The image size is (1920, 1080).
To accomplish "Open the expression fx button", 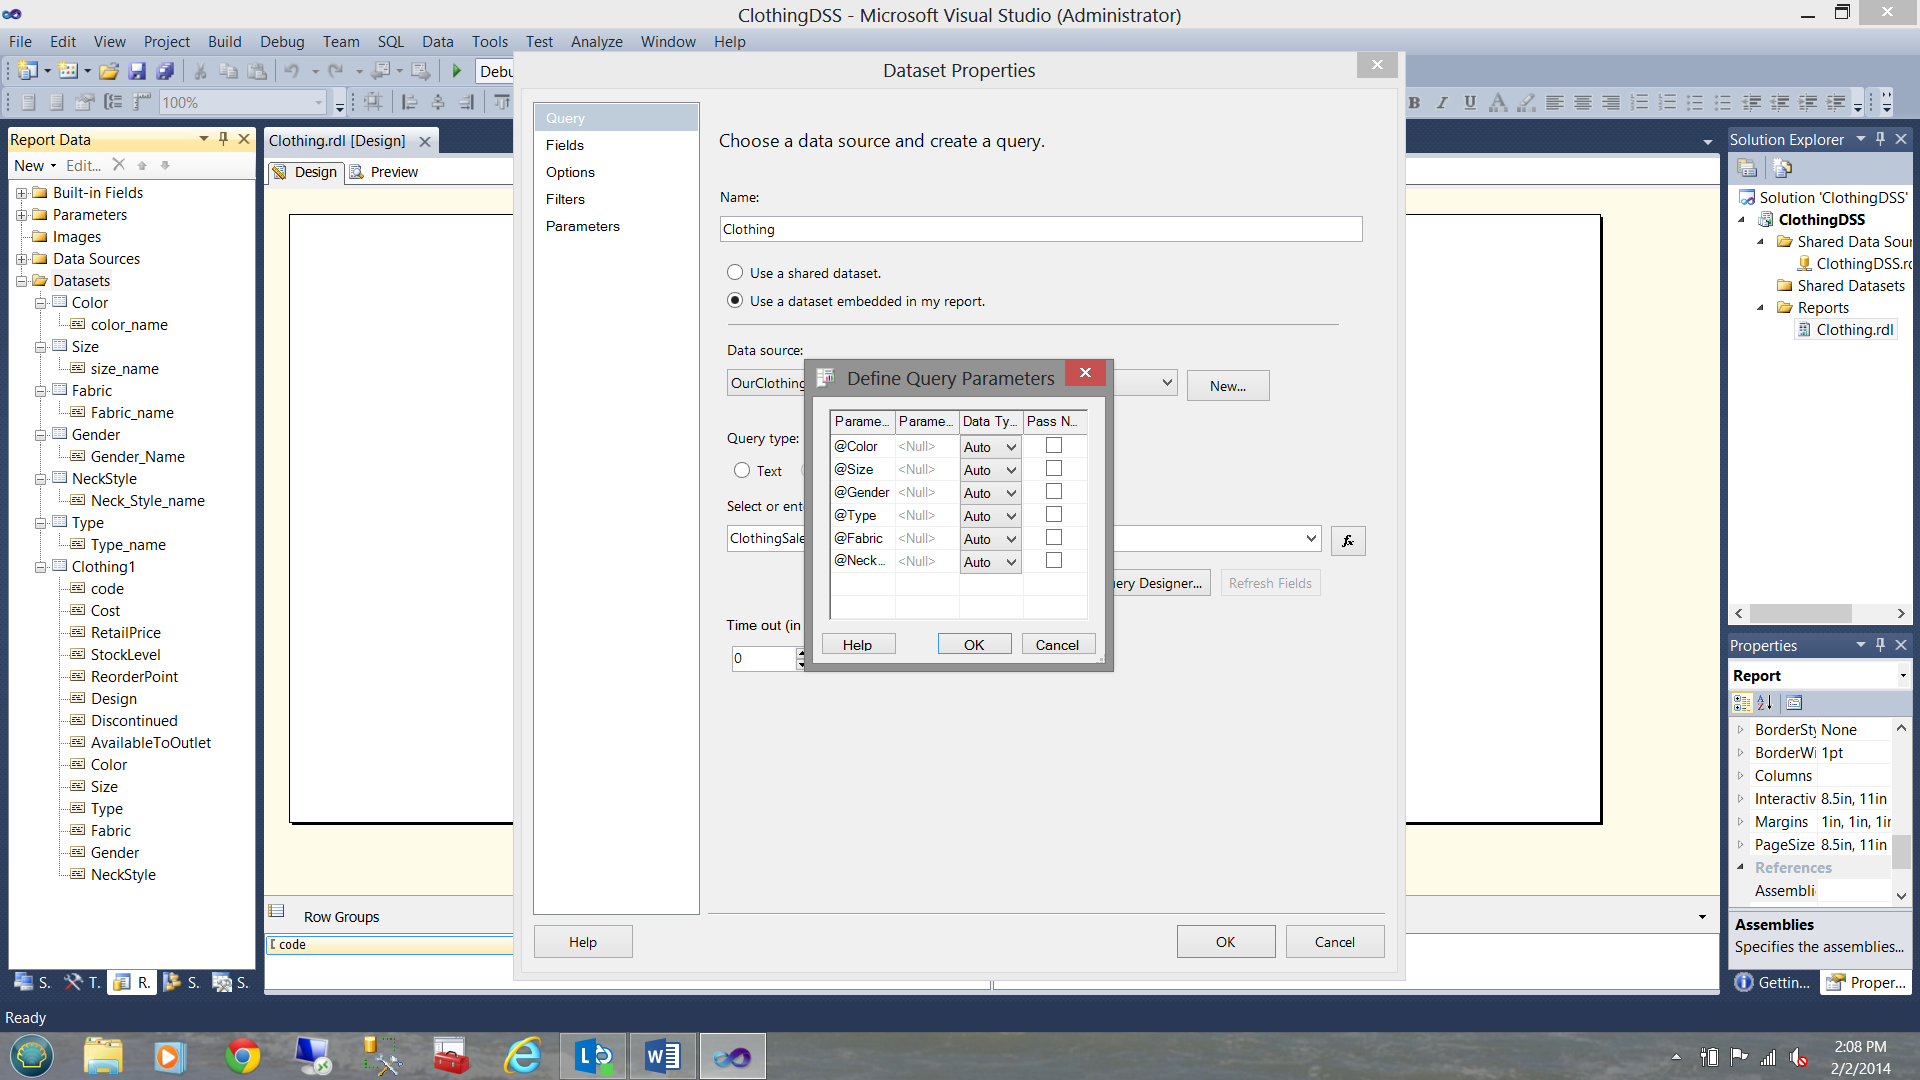I will 1348,541.
